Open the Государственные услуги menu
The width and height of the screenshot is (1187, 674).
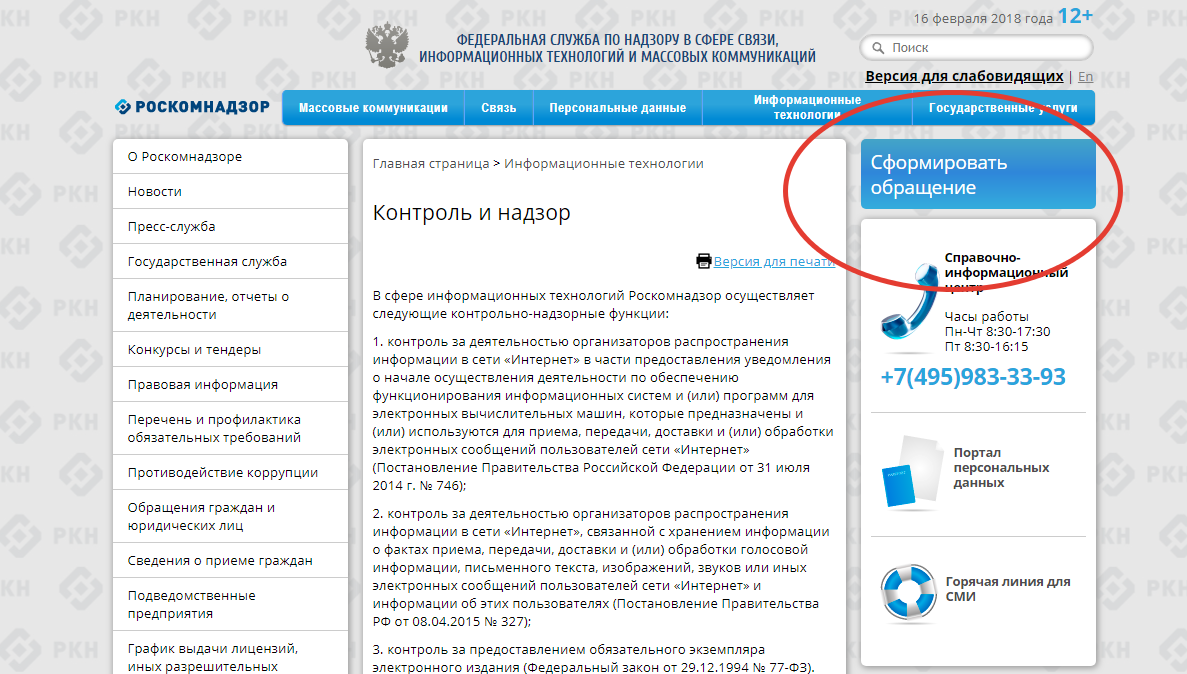point(1003,108)
